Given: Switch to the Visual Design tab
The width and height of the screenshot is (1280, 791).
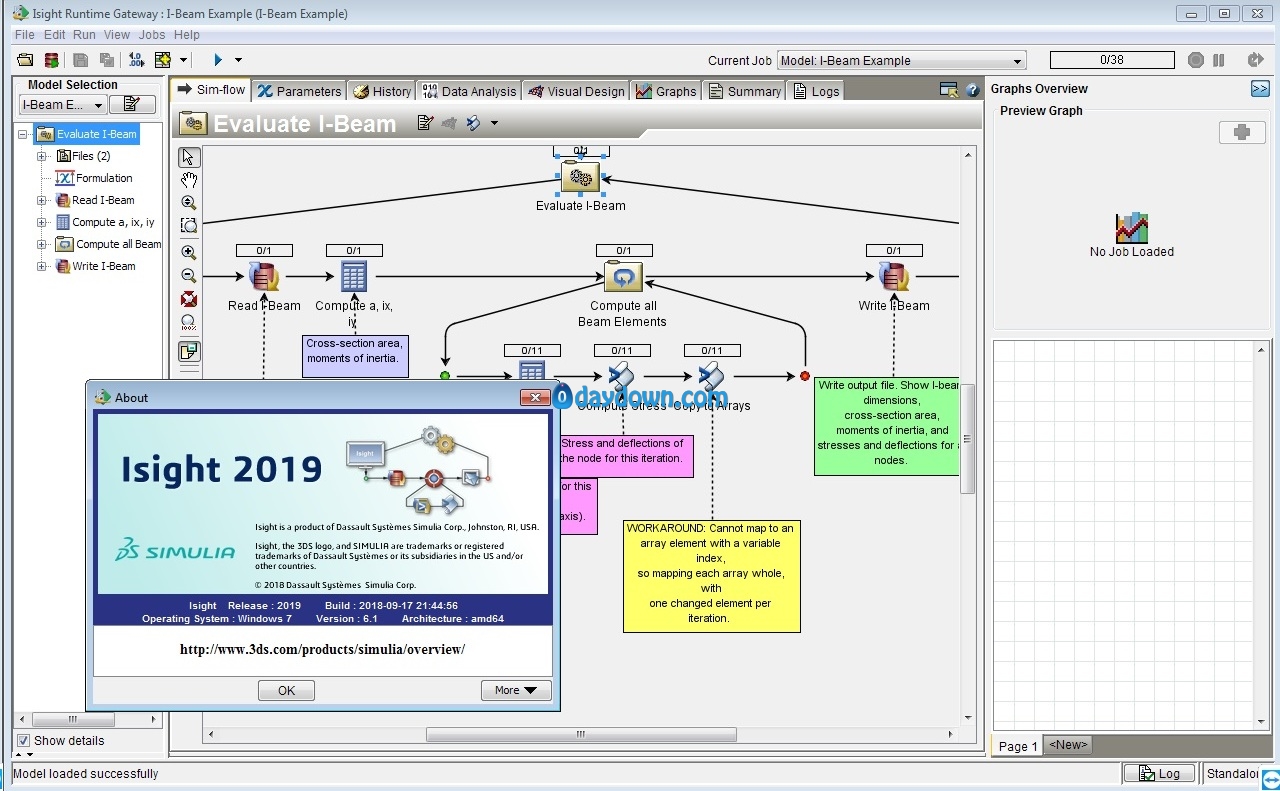Looking at the screenshot, I should (x=576, y=91).
